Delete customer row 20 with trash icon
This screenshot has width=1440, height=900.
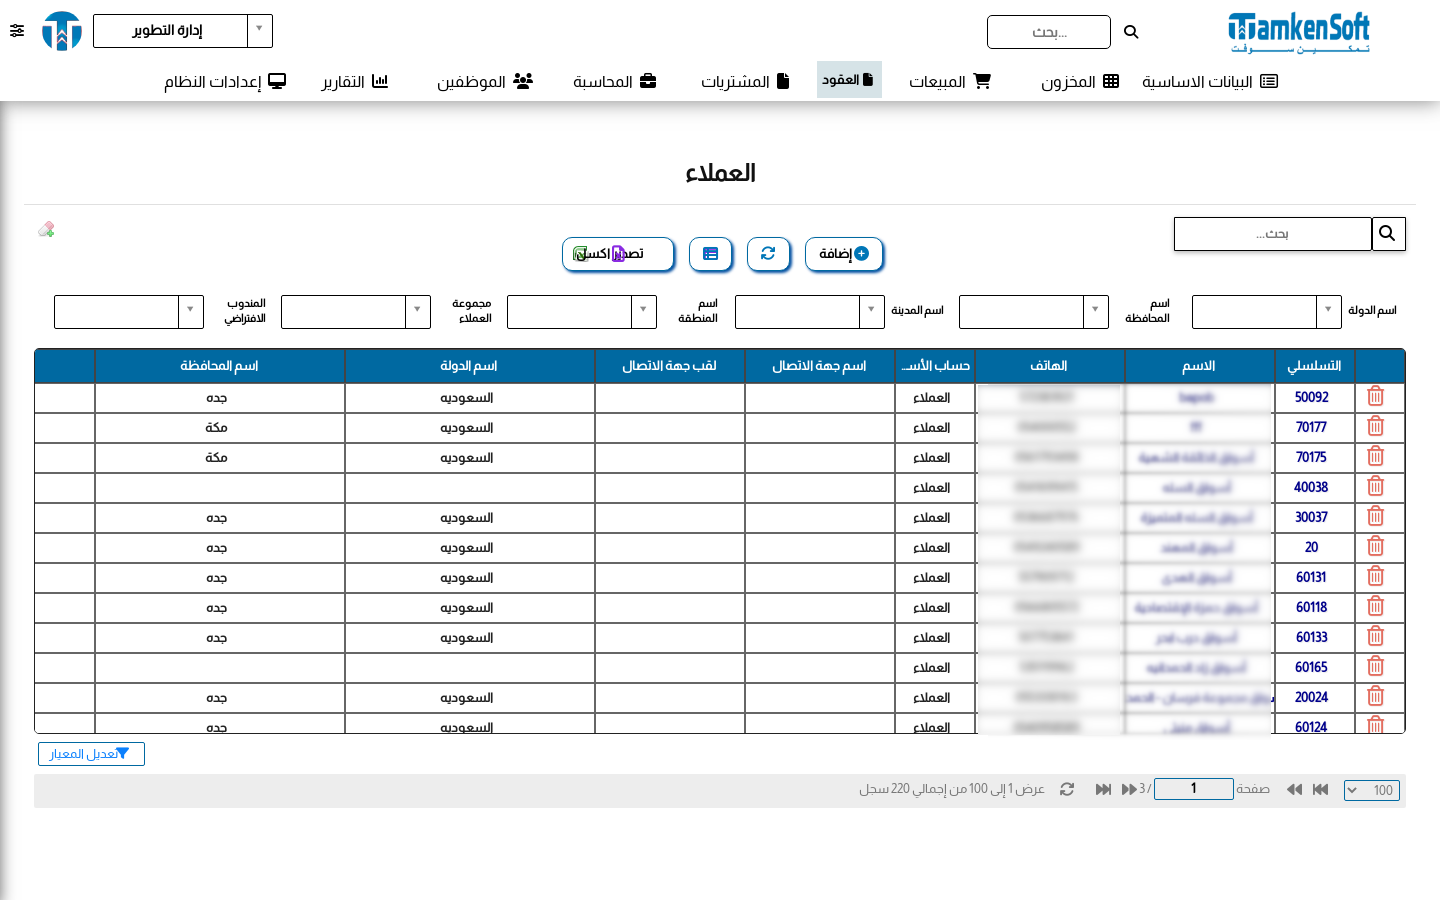1376,547
